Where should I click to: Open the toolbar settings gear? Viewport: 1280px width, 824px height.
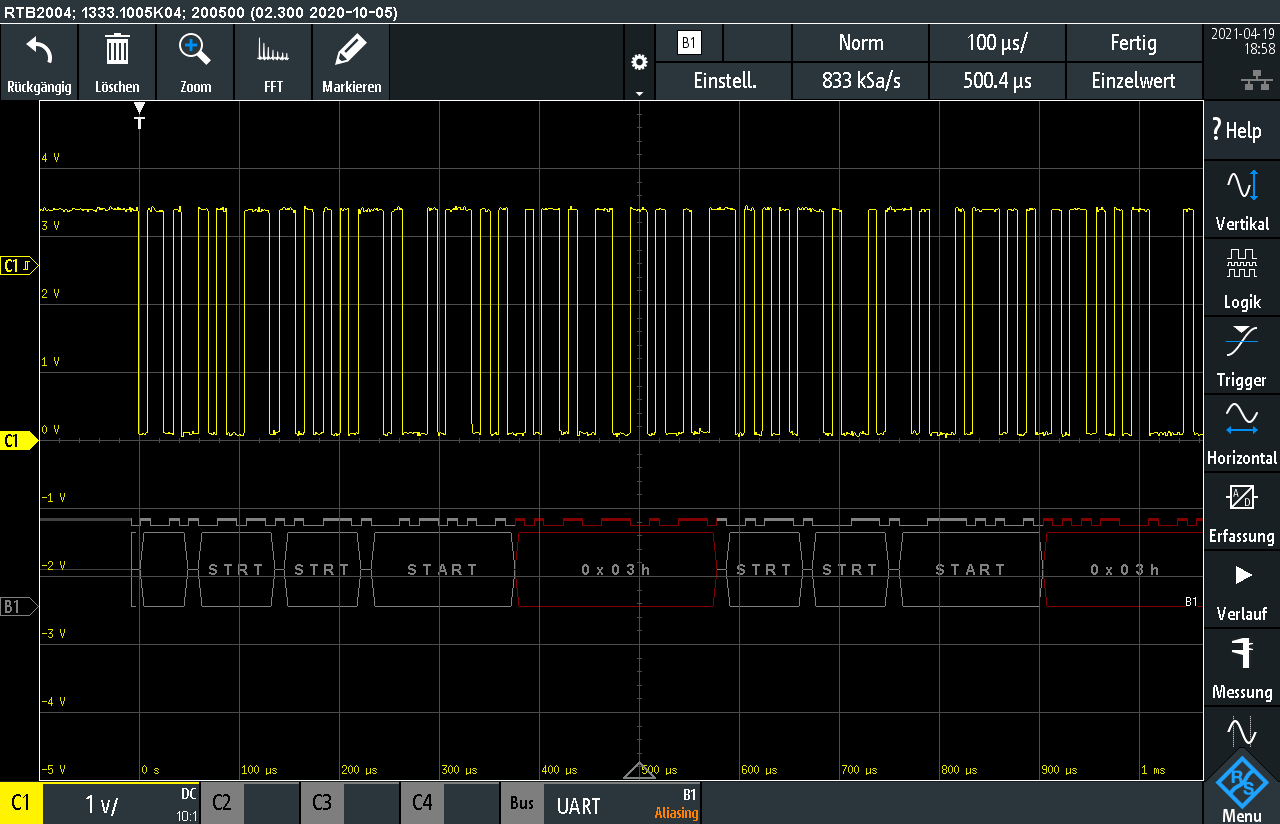pos(639,63)
